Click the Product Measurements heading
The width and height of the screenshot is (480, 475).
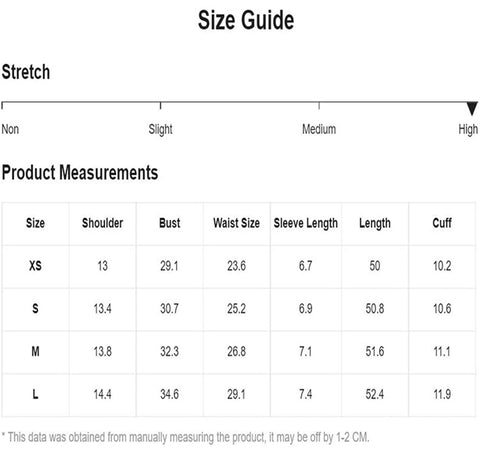coord(80,173)
